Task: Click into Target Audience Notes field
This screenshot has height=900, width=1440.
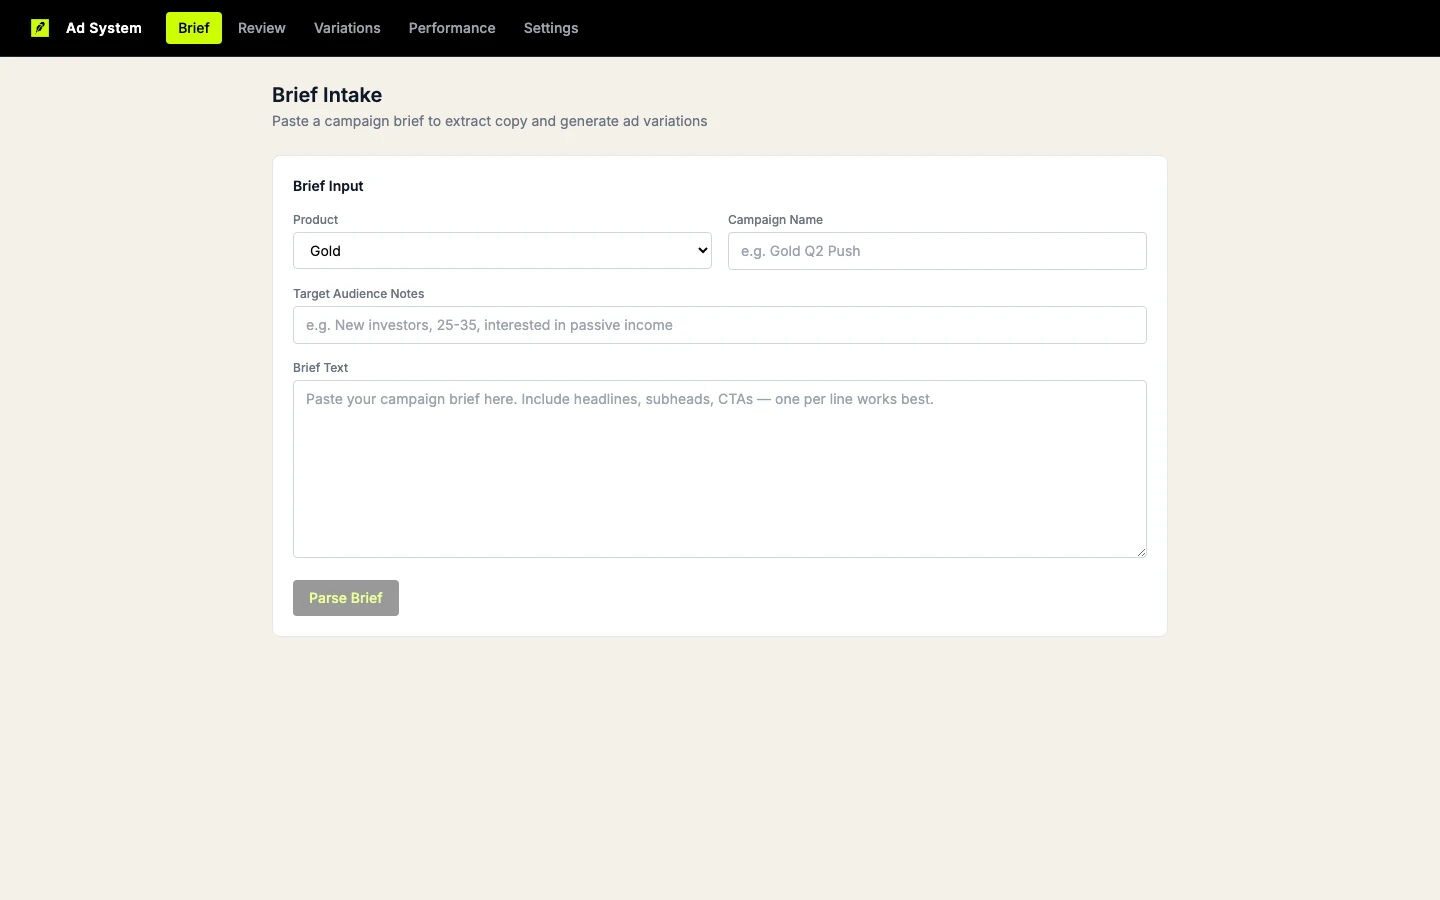Action: point(720,325)
